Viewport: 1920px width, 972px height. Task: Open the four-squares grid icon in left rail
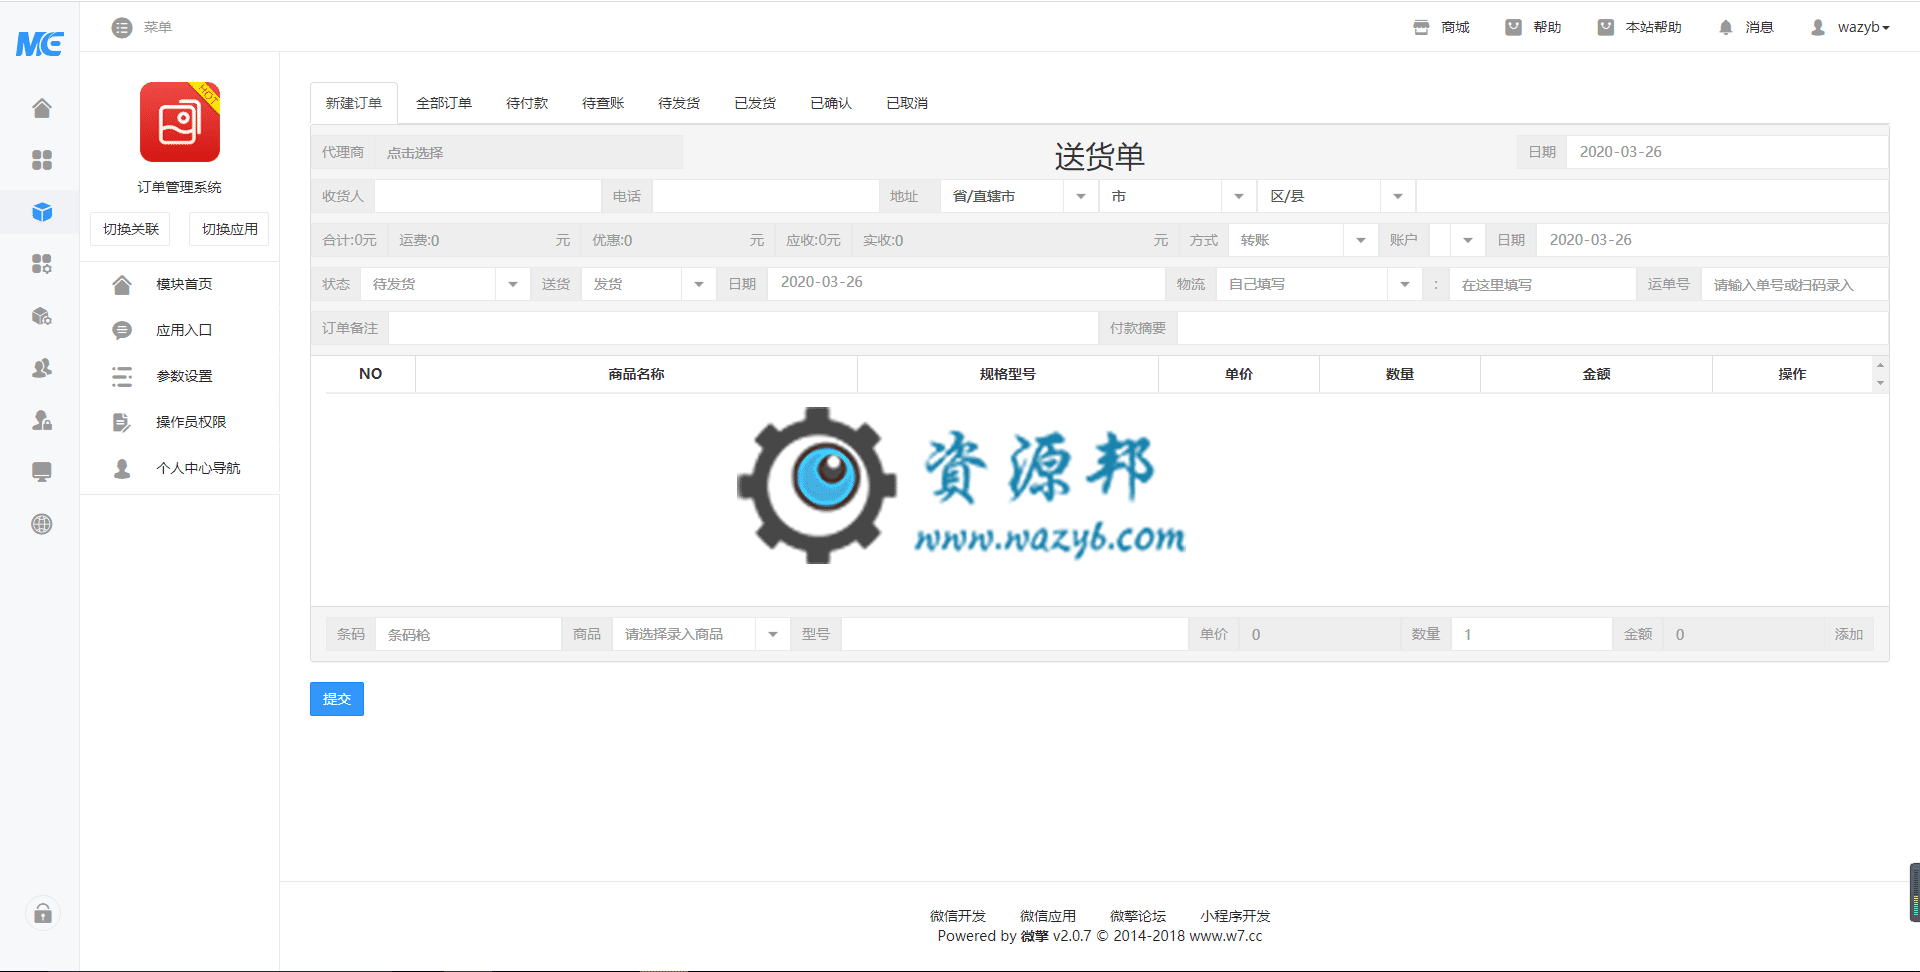click(42, 160)
